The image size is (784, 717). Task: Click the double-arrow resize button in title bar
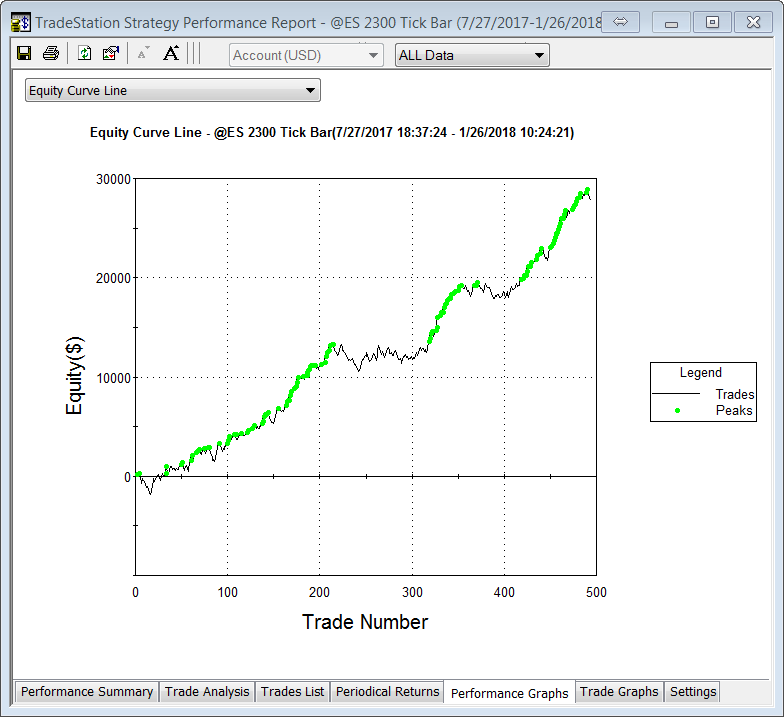[620, 22]
